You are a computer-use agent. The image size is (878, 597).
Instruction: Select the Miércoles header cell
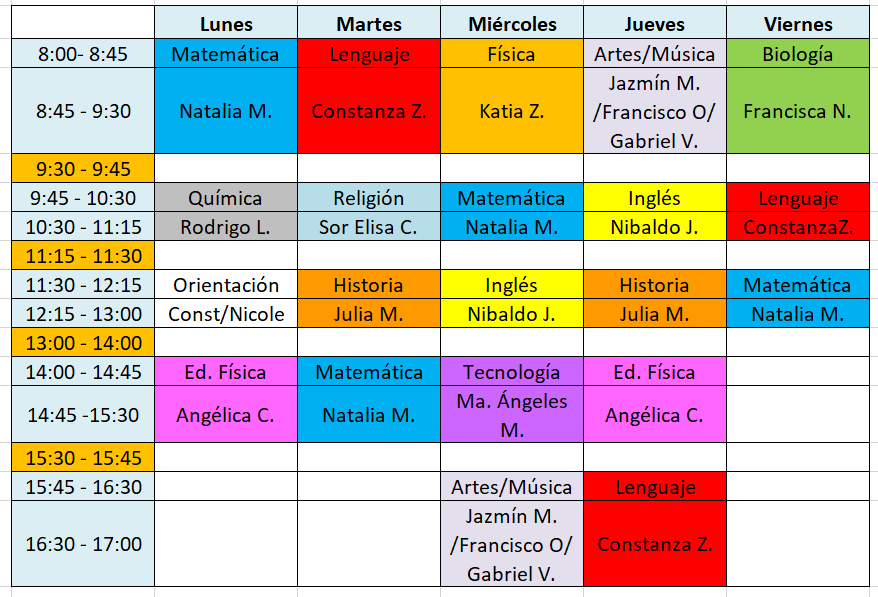click(511, 24)
